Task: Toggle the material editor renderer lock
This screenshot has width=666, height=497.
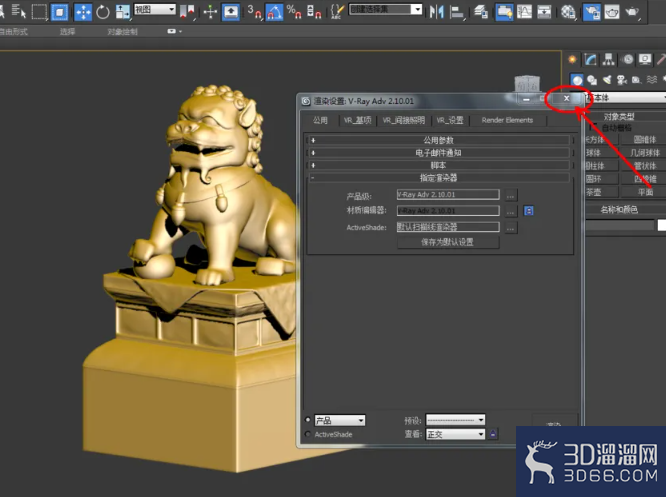Action: click(x=528, y=211)
